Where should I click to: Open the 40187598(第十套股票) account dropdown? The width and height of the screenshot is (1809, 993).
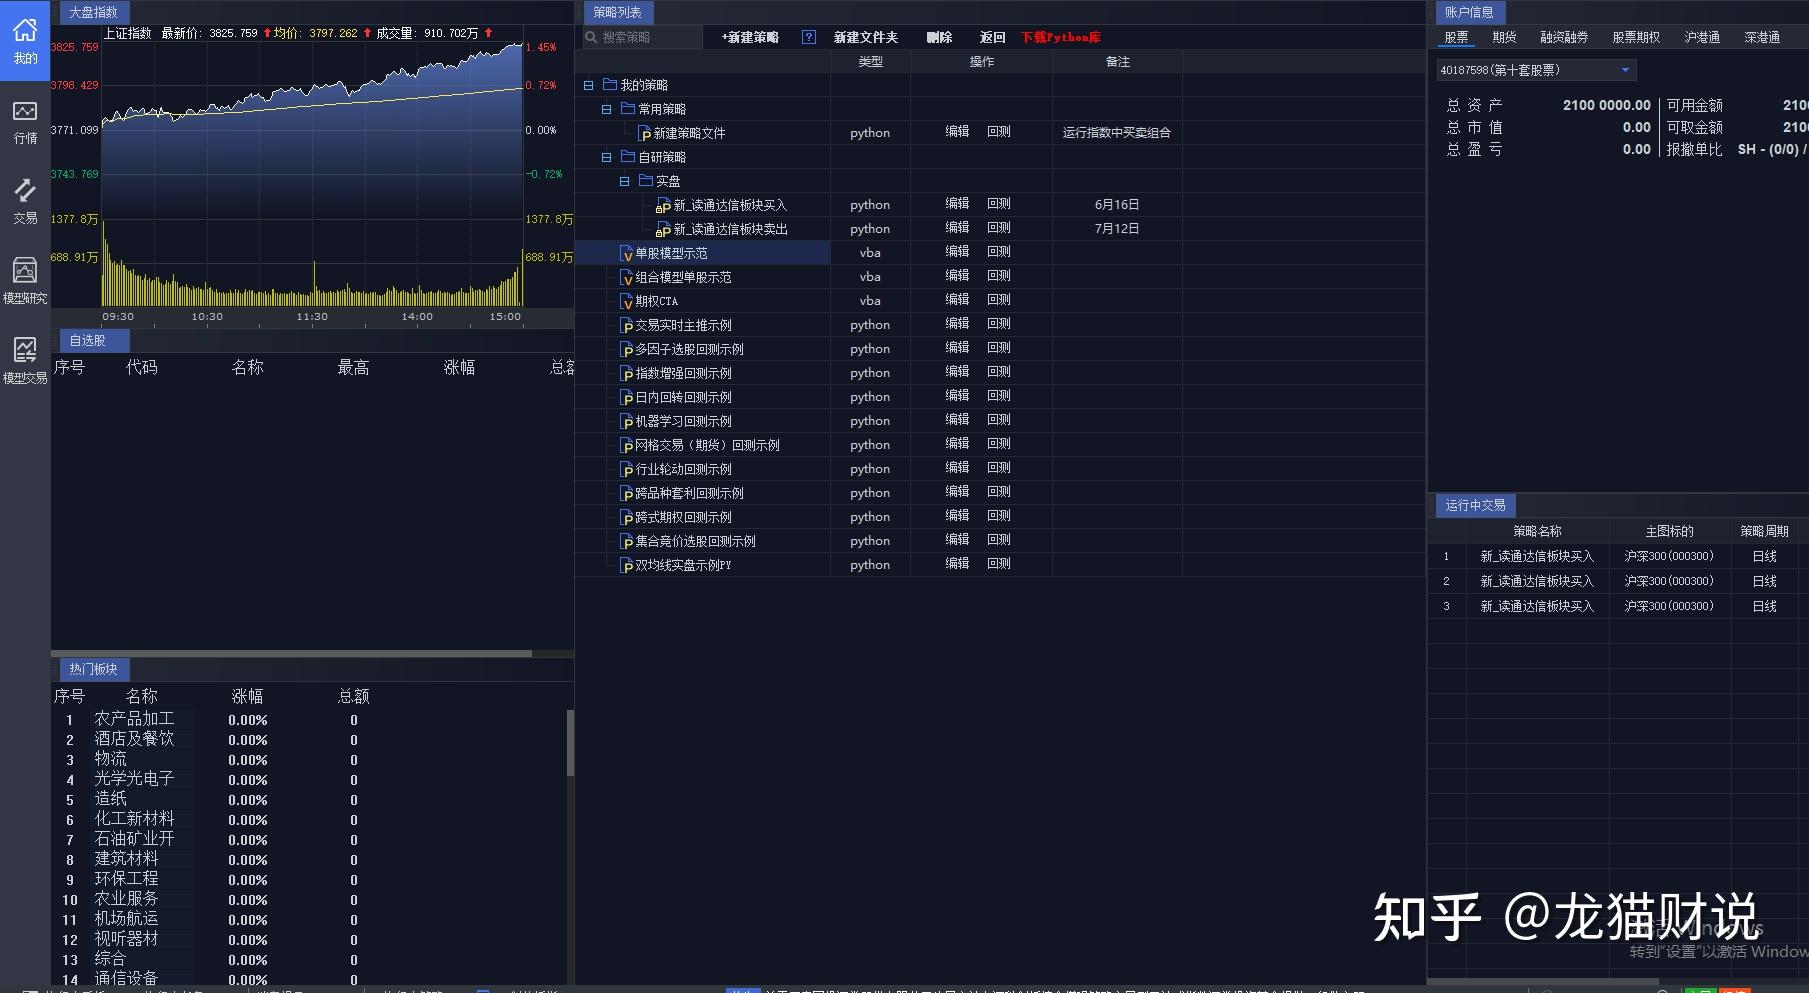(1627, 69)
